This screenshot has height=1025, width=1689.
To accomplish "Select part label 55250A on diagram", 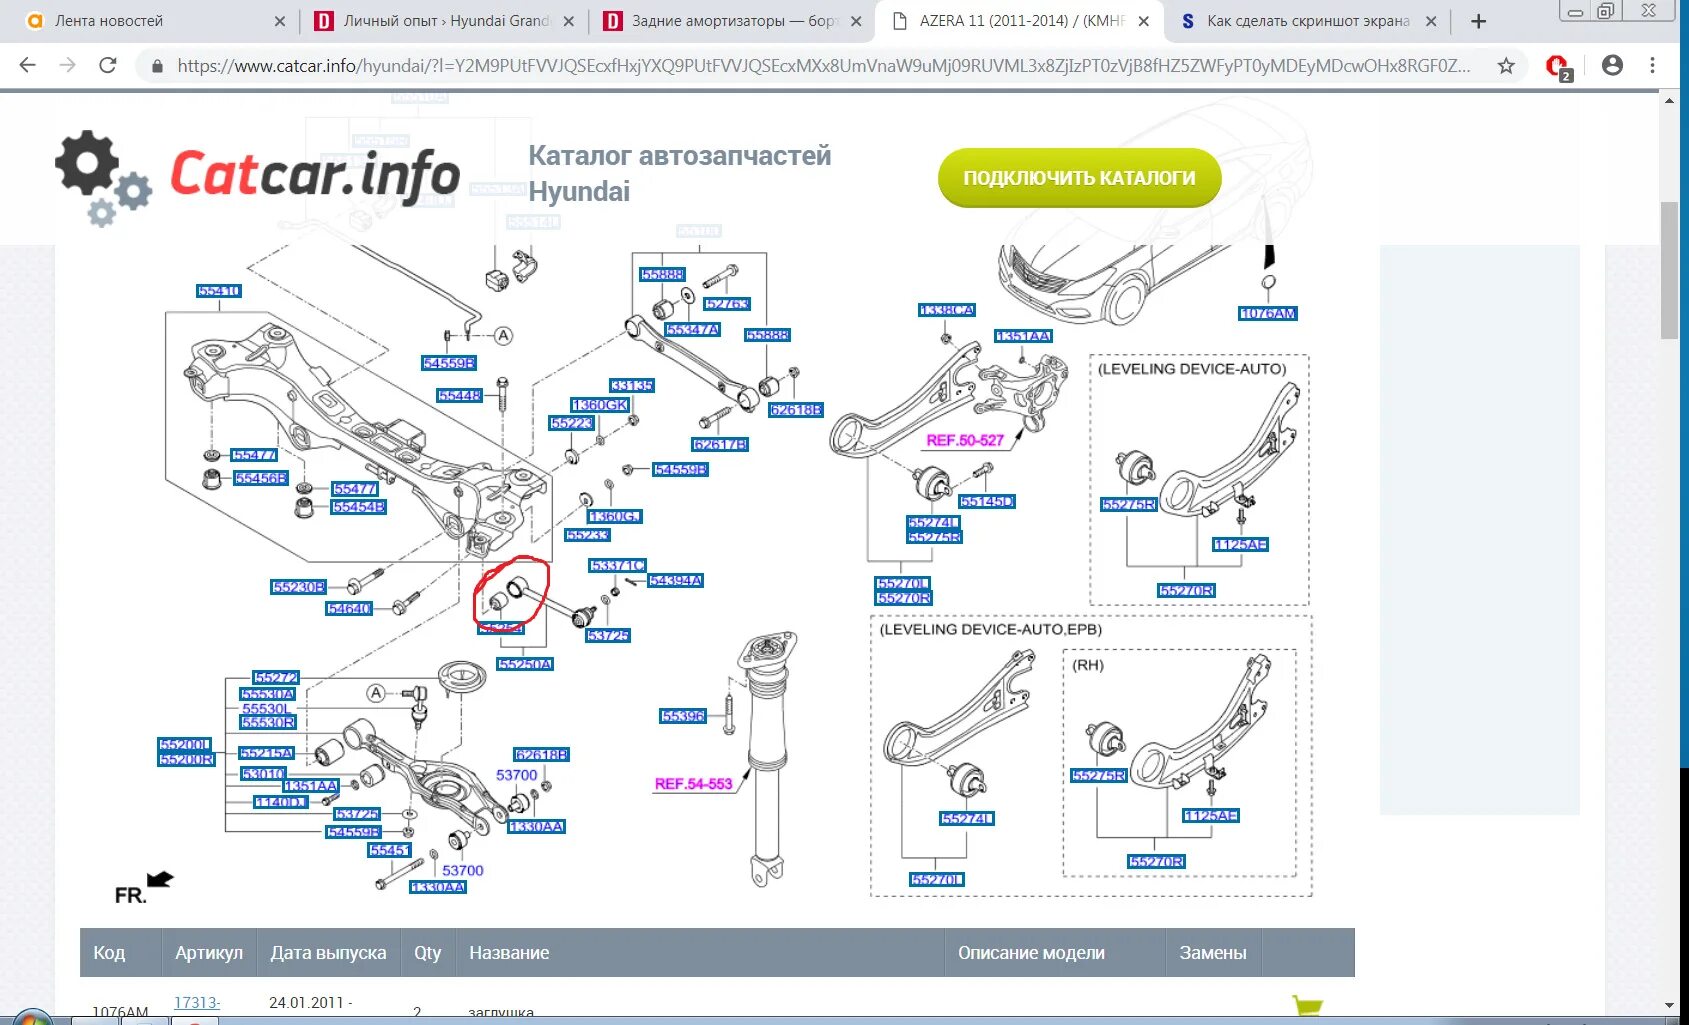I will (x=525, y=664).
